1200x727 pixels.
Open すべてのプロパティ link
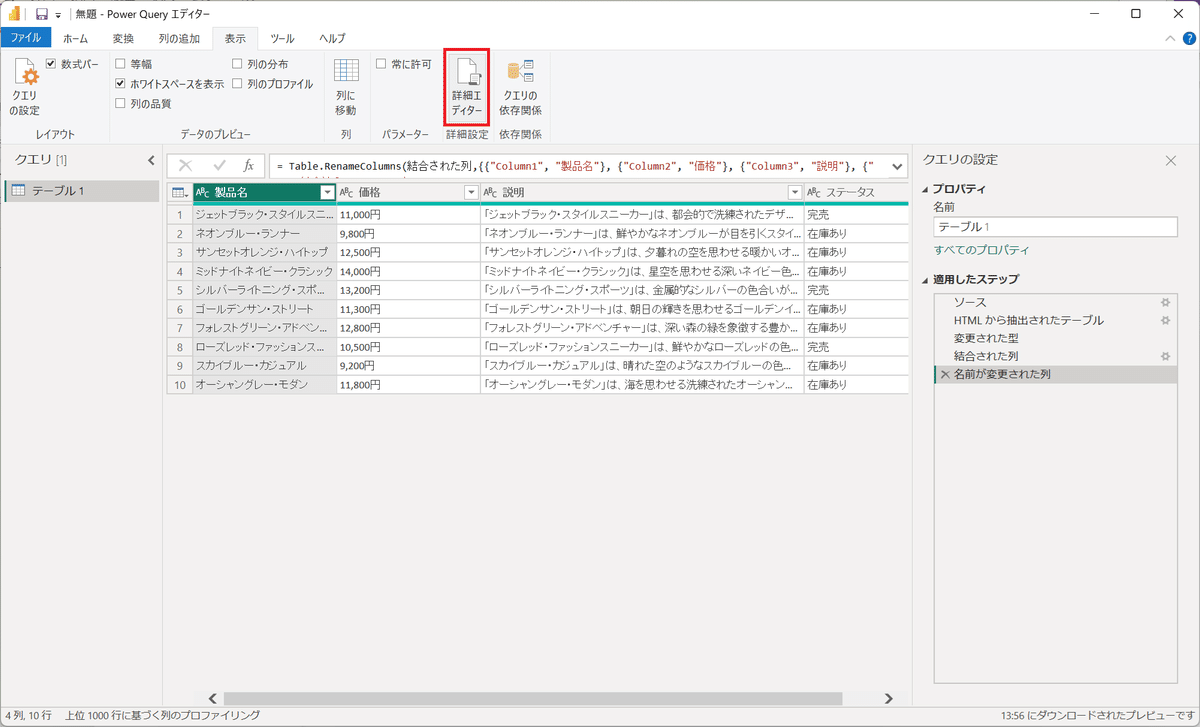coord(981,250)
